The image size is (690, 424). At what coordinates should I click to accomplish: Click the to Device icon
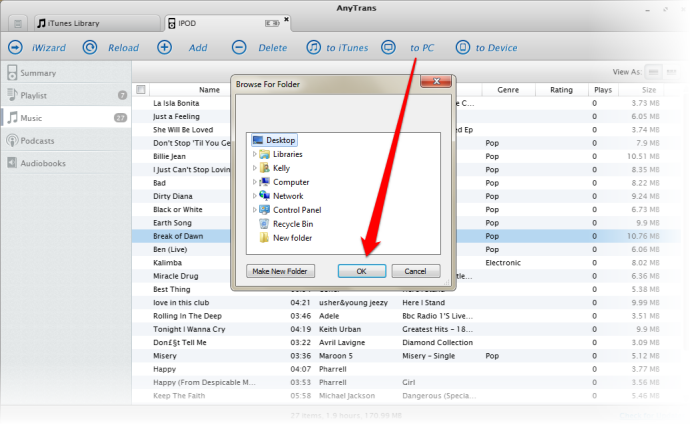click(x=462, y=47)
